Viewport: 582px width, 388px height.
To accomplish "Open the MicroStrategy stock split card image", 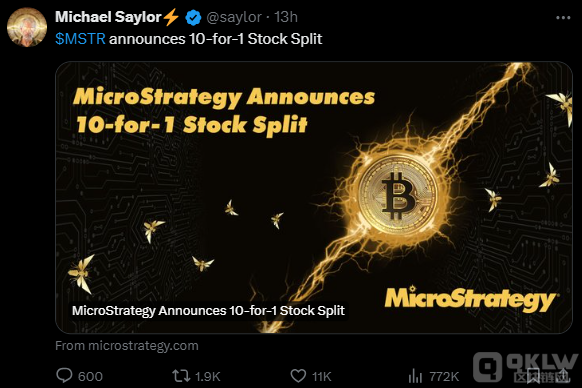I will 314,197.
